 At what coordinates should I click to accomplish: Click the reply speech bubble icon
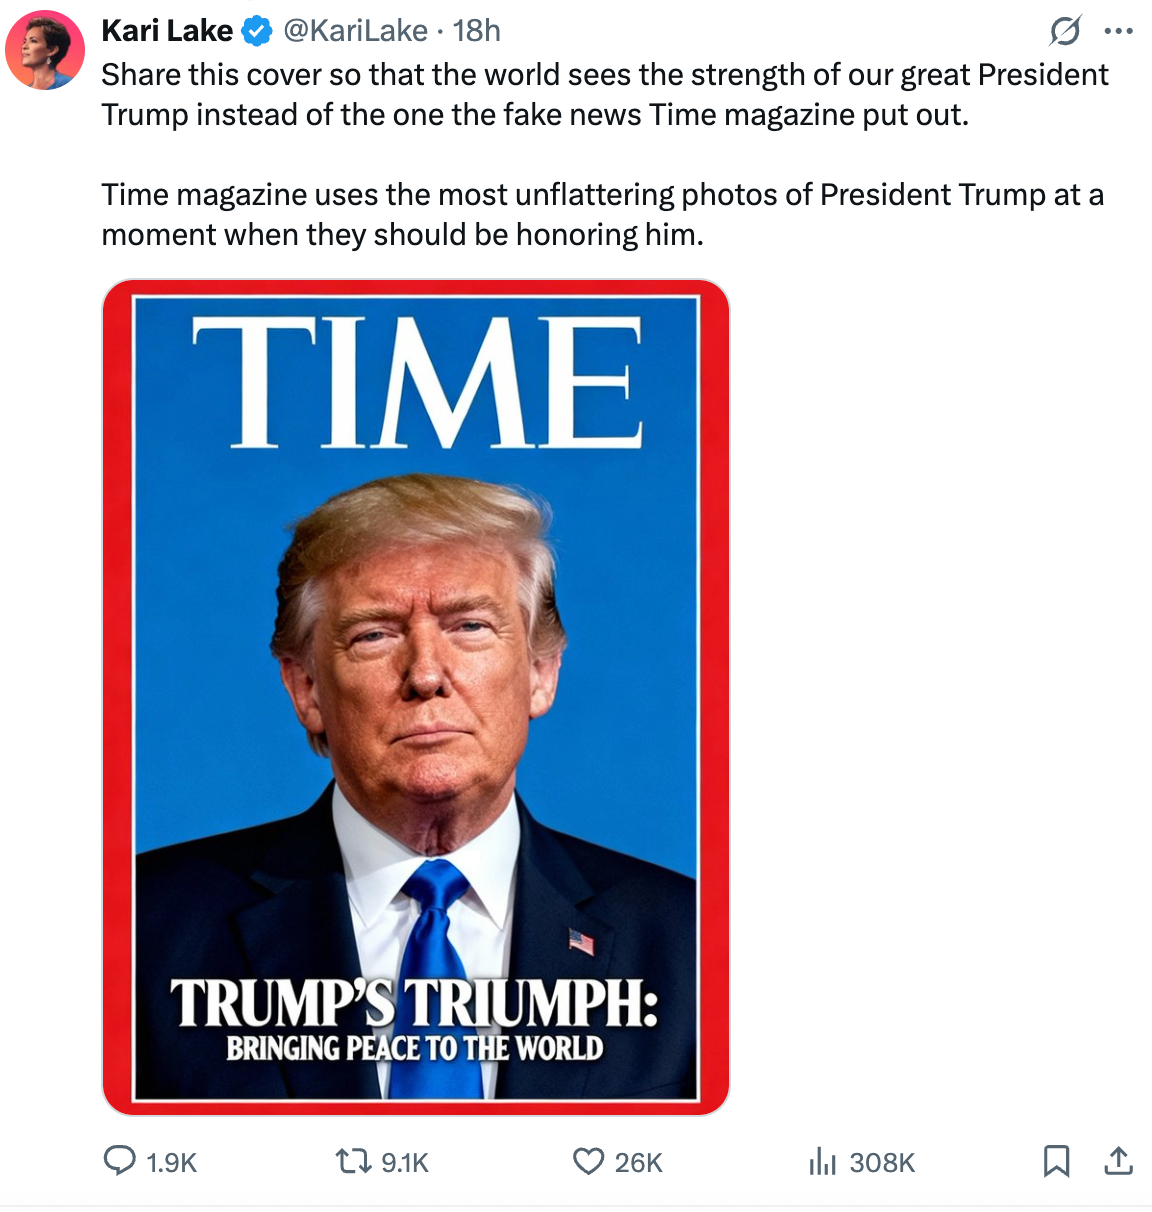coord(120,1161)
